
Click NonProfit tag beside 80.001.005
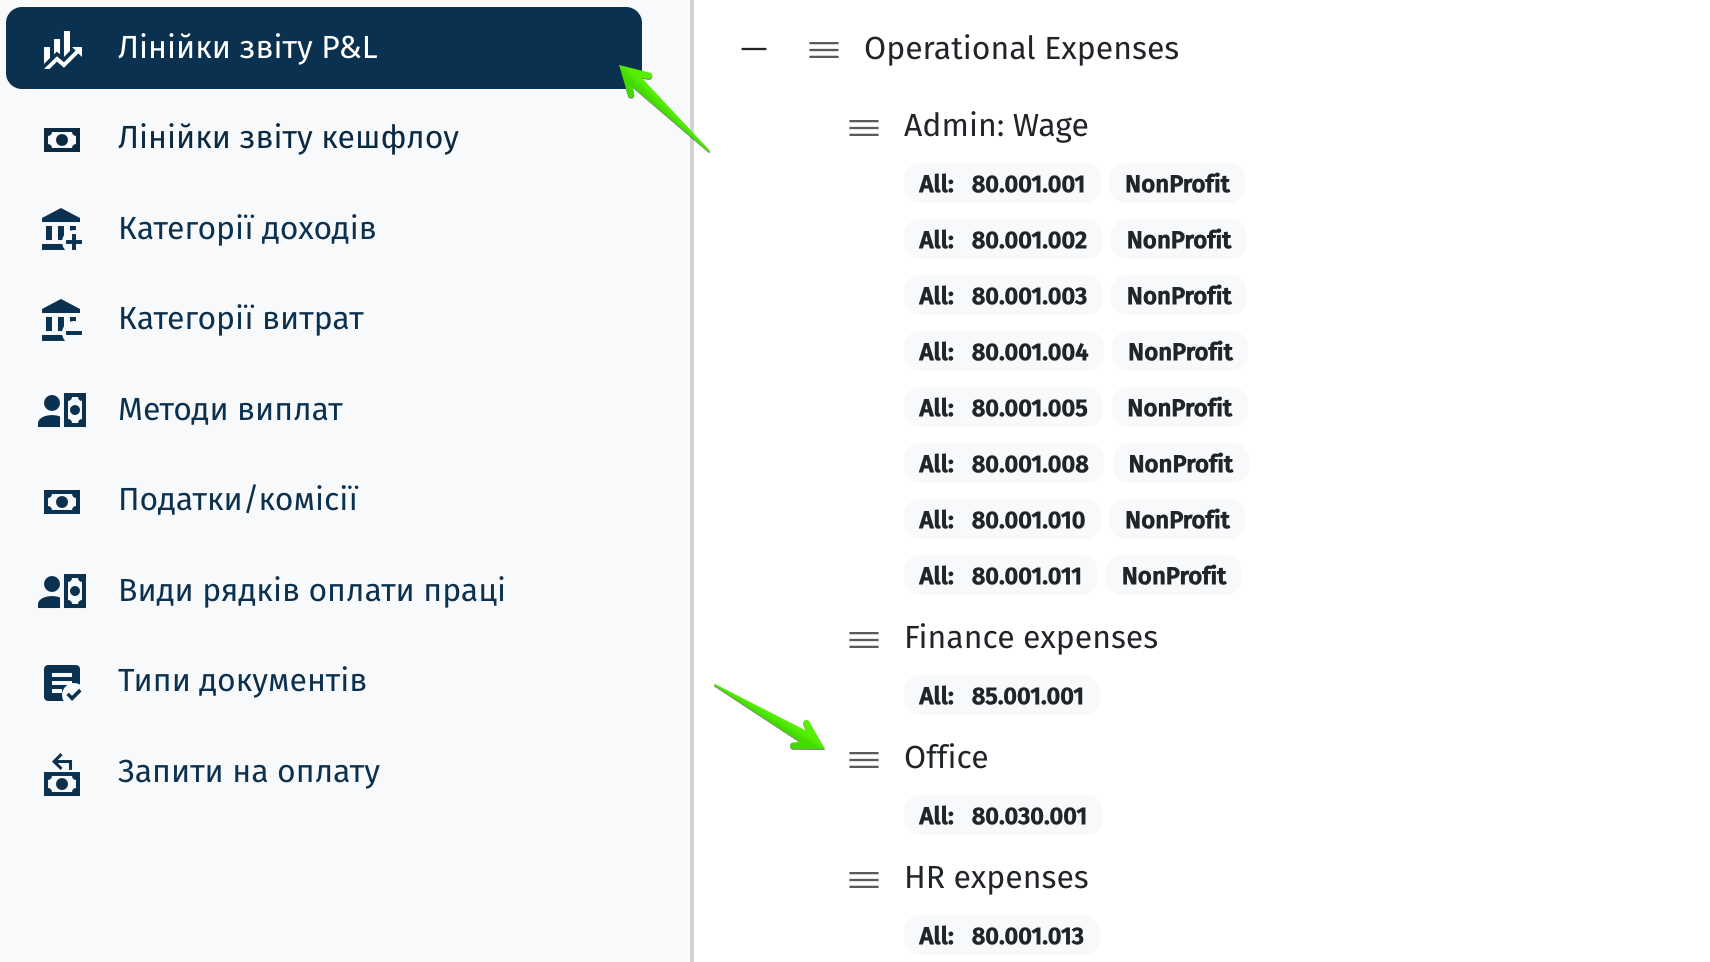pyautogui.click(x=1180, y=408)
